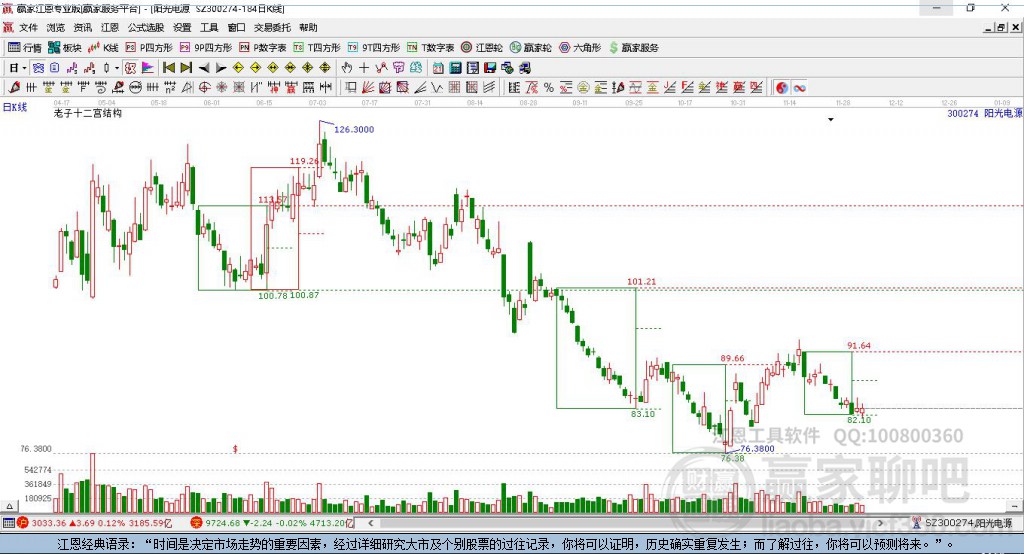The height and width of the screenshot is (554, 1024).
Task: Toggle the pink-blue flag chart icon
Action: pos(148,68)
